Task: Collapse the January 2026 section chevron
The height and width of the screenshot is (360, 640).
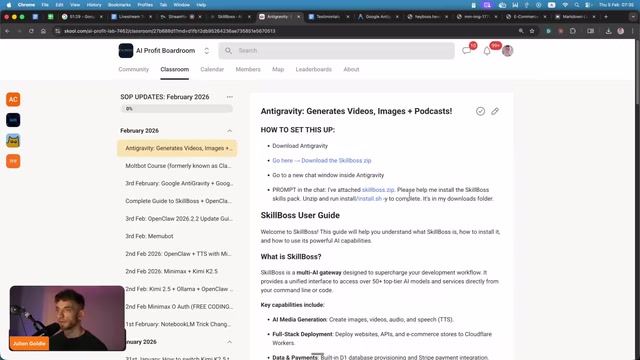Action: pos(229,342)
